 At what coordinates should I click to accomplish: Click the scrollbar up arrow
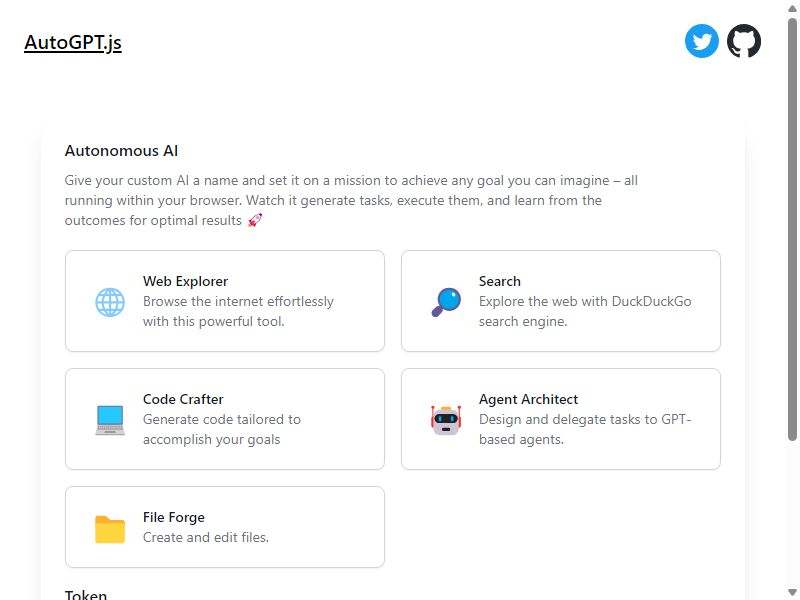(792, 8)
